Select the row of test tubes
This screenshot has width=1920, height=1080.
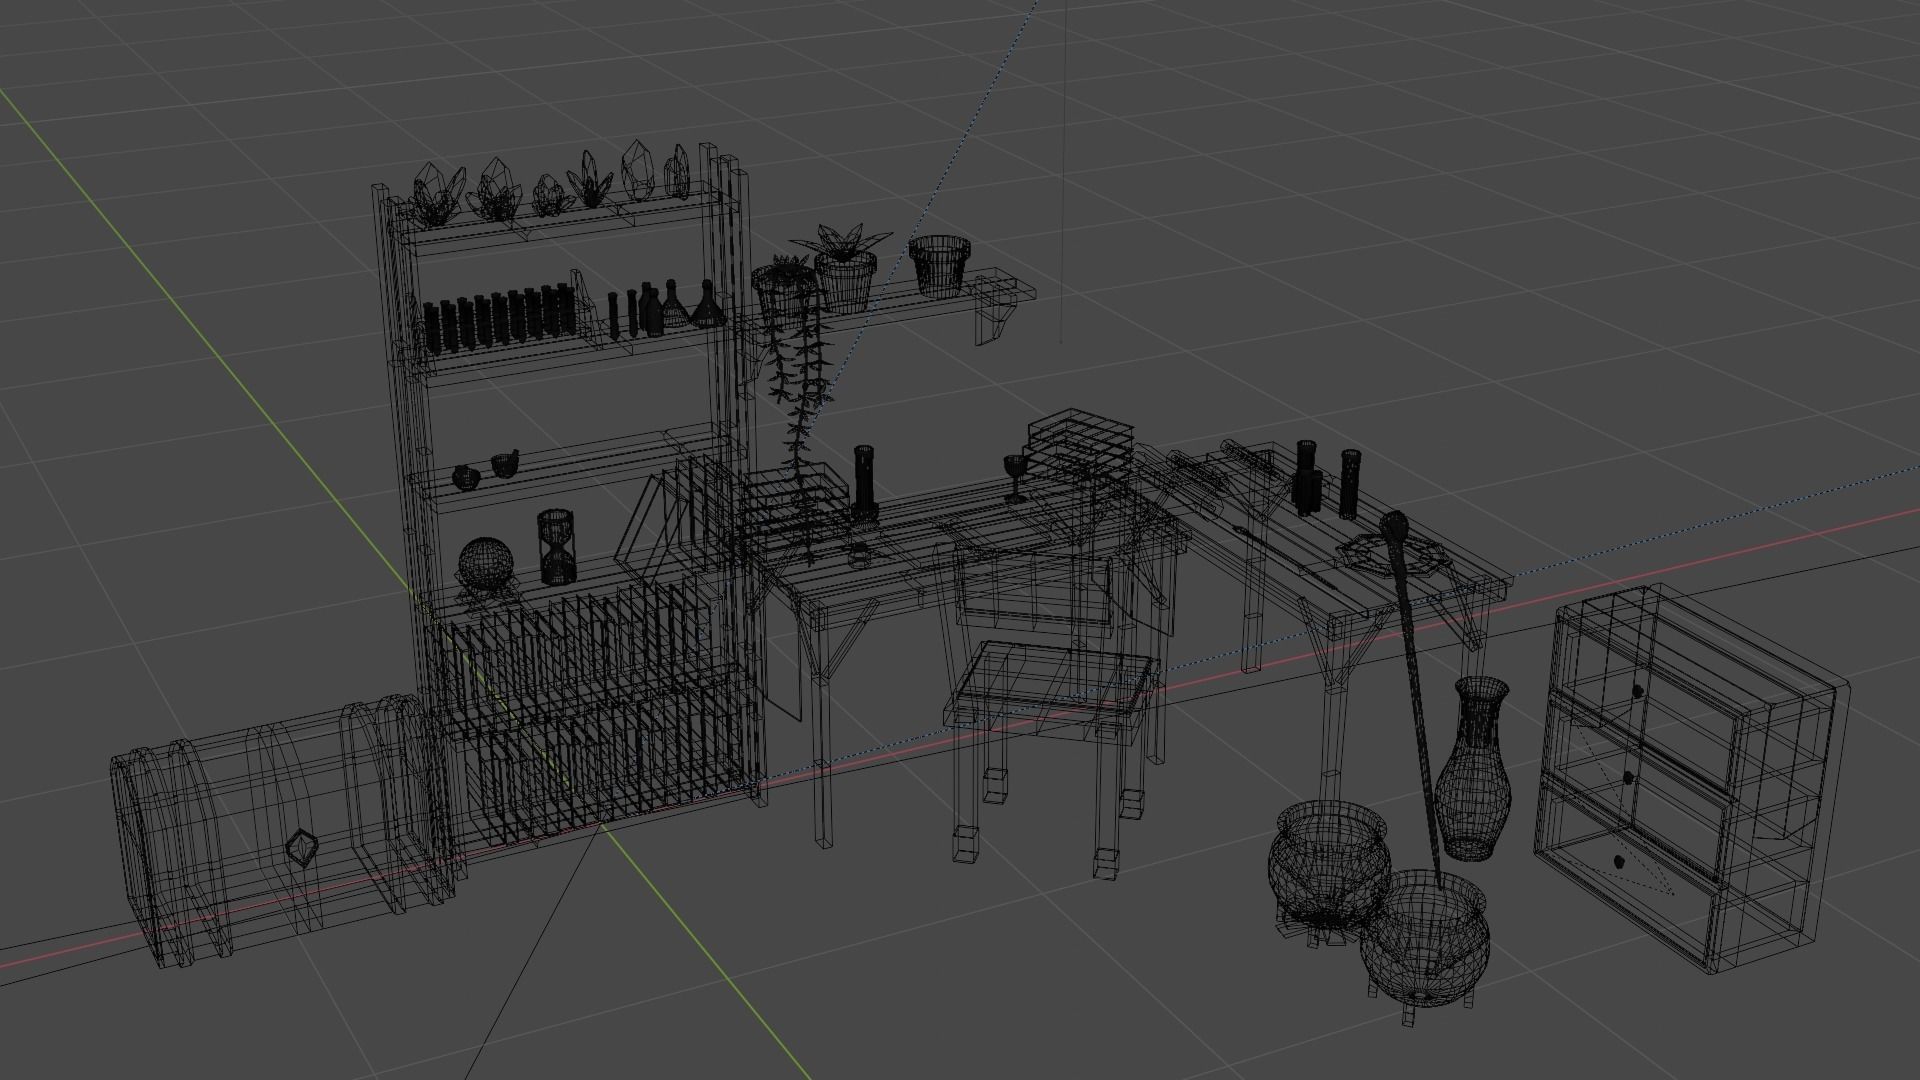pos(498,319)
